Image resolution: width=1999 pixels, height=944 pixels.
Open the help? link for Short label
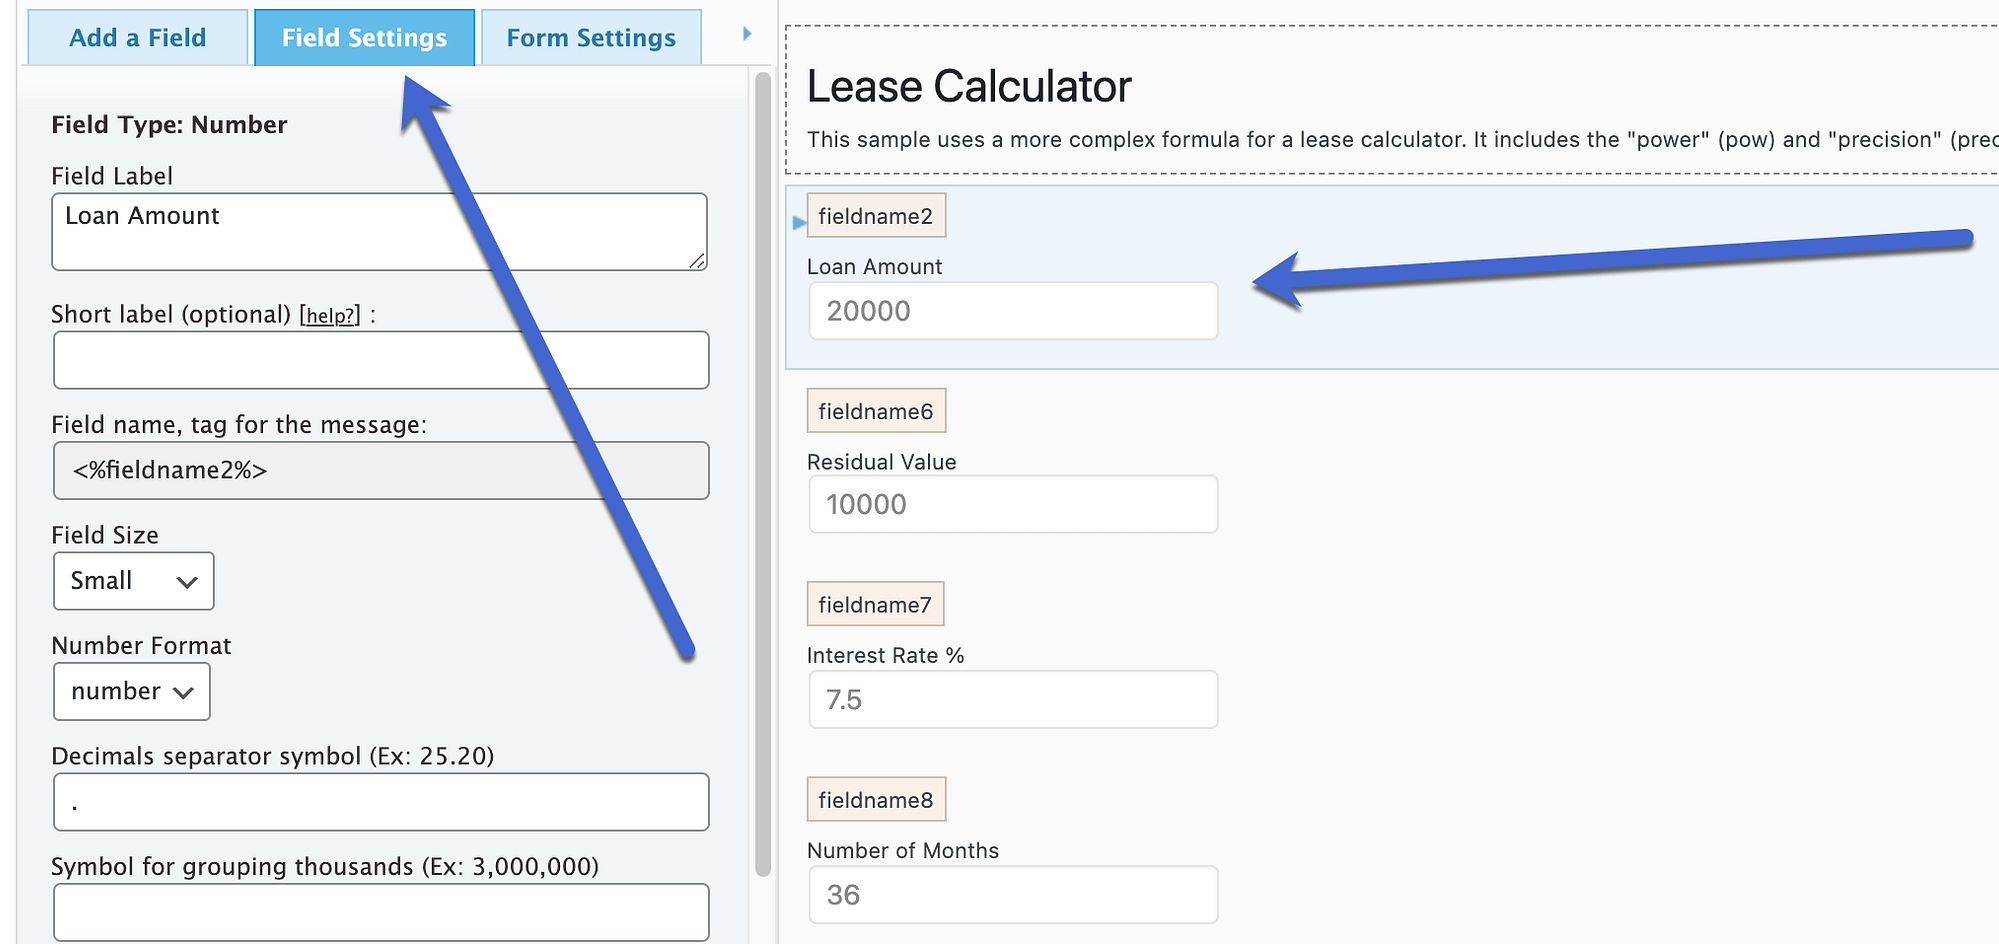click(330, 314)
